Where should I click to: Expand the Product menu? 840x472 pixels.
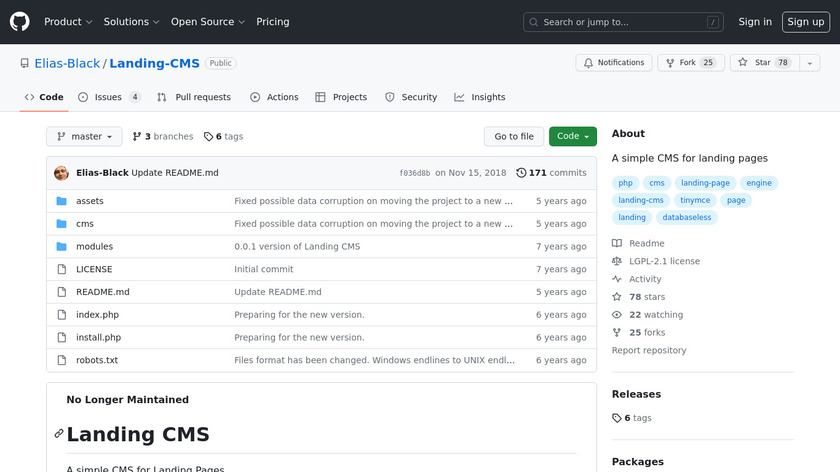point(68,22)
